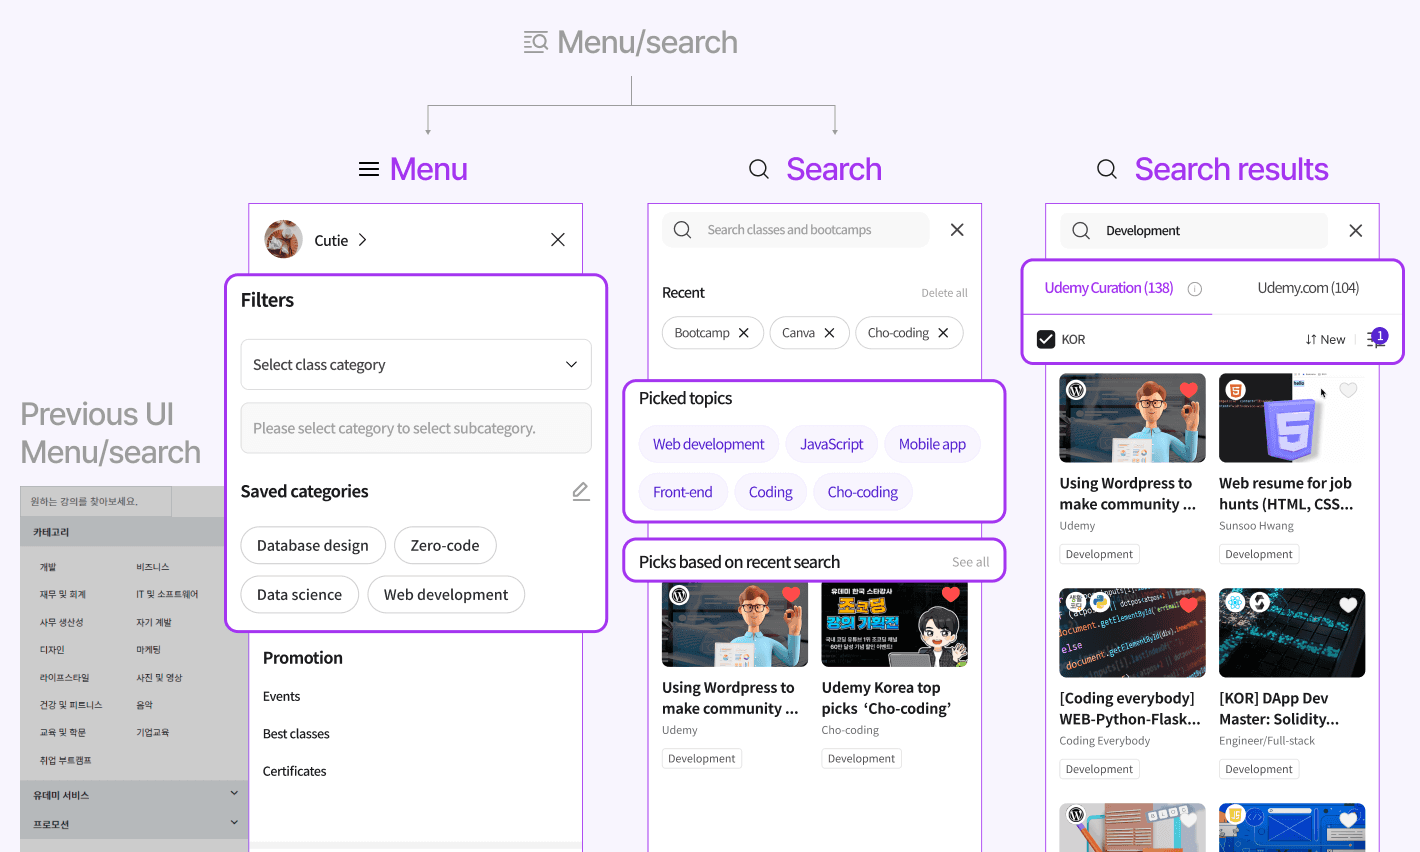The height and width of the screenshot is (852, 1420).
Task: Toggle heart on Udemy Korea top picks card
Action: tap(951, 595)
